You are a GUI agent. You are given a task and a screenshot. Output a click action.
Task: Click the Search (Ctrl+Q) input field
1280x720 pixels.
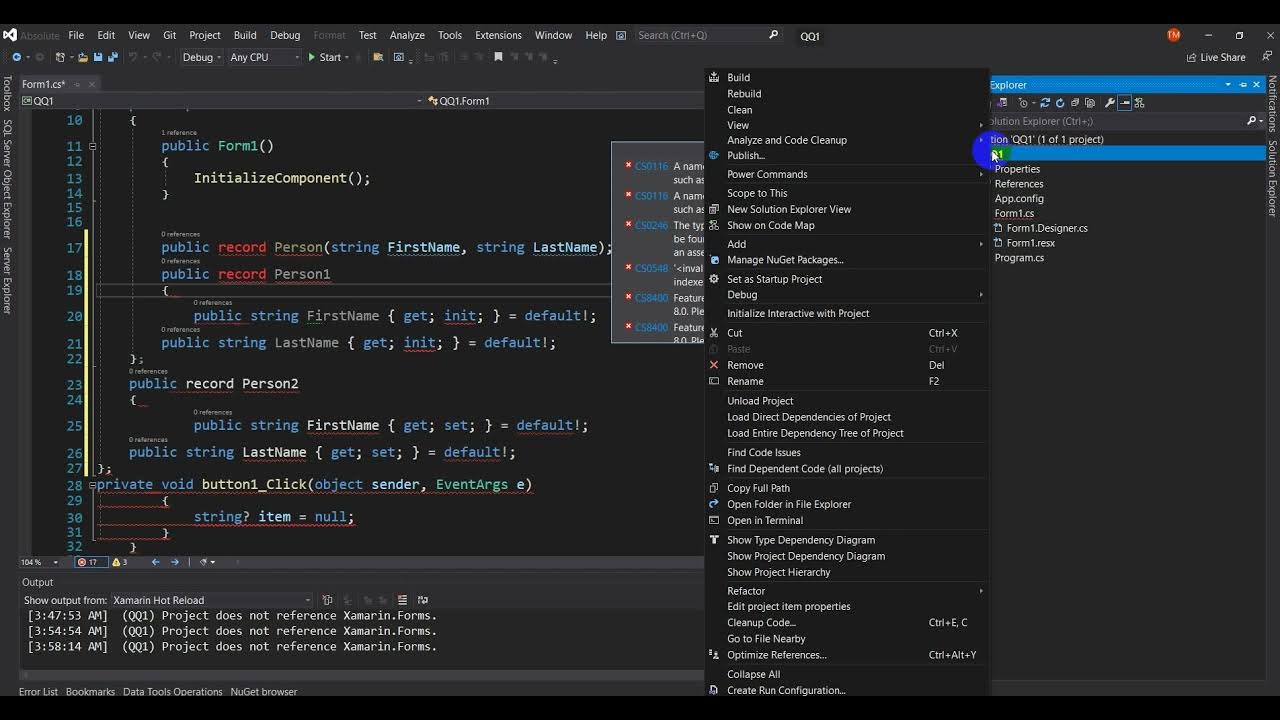[707, 35]
